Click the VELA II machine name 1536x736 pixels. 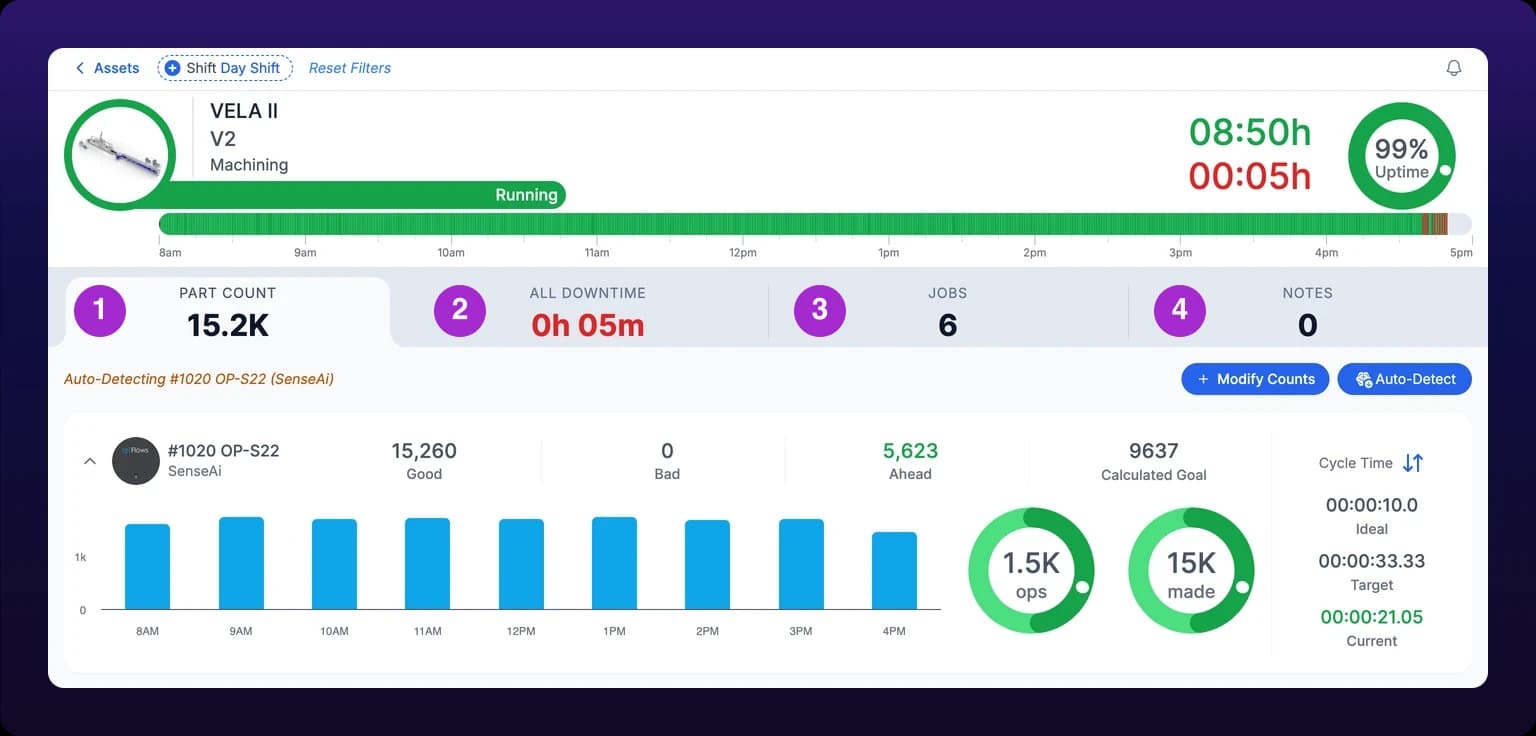tap(244, 111)
